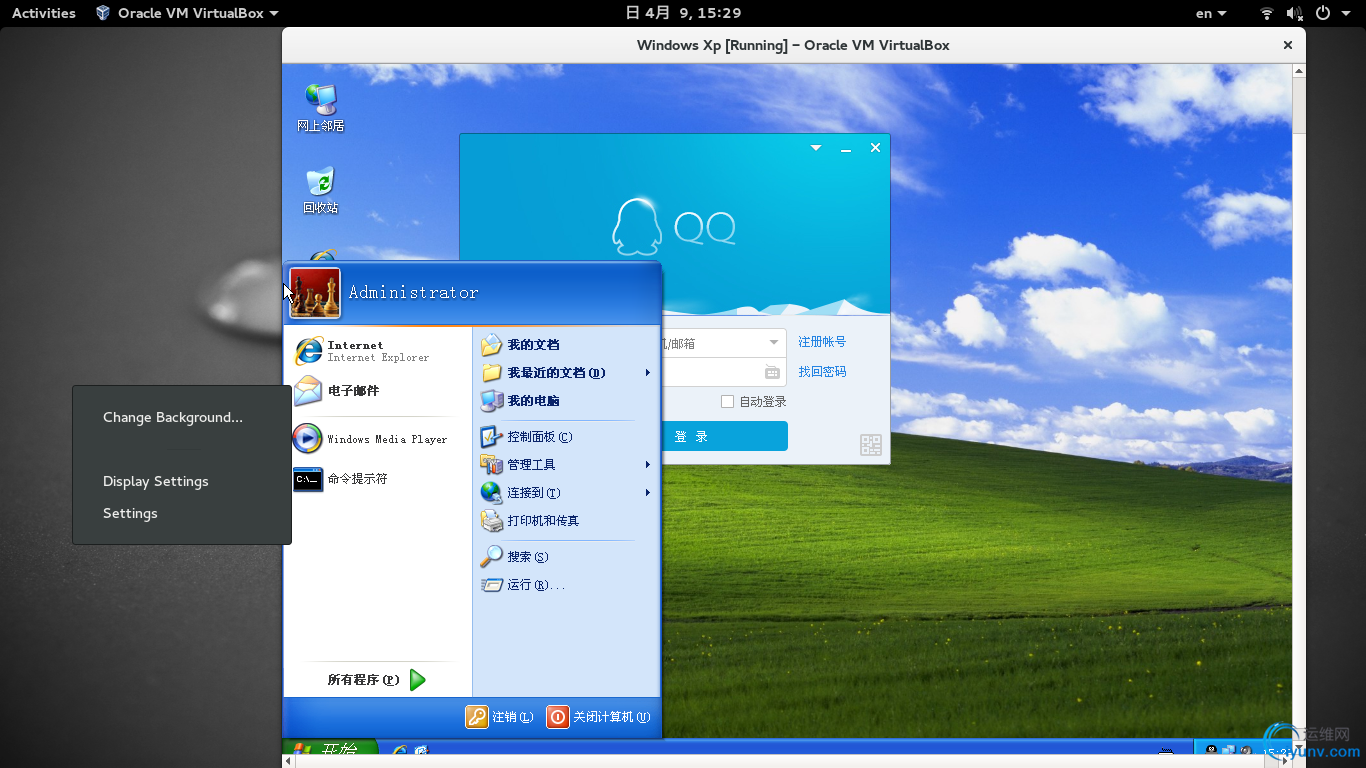This screenshot has height=768, width=1366.
Task: Open the QQ settings dropdown triangle
Action: click(816, 148)
